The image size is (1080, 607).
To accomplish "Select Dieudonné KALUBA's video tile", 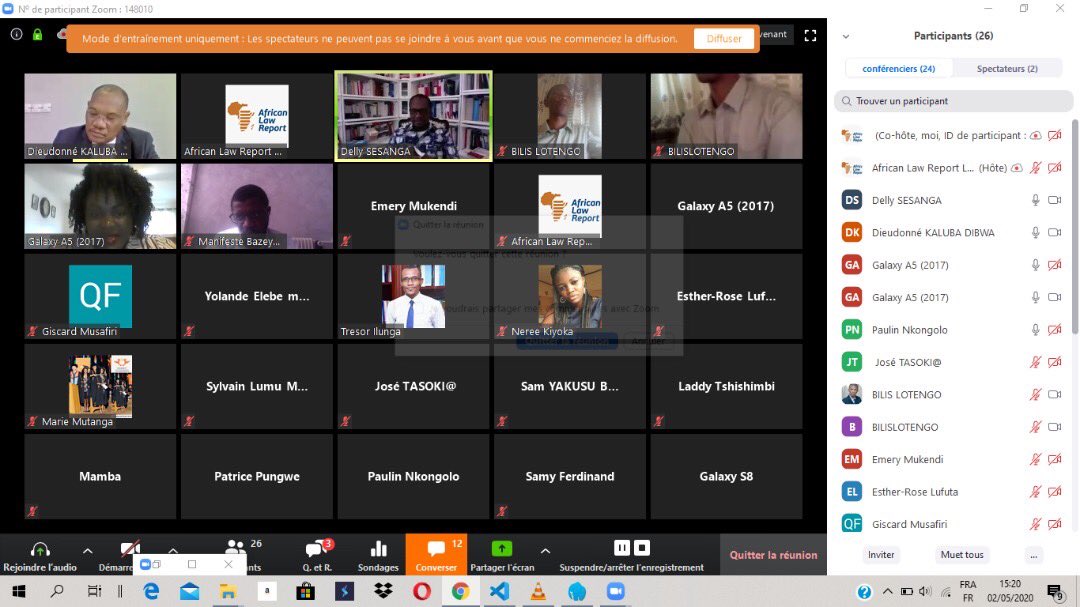I will point(100,116).
